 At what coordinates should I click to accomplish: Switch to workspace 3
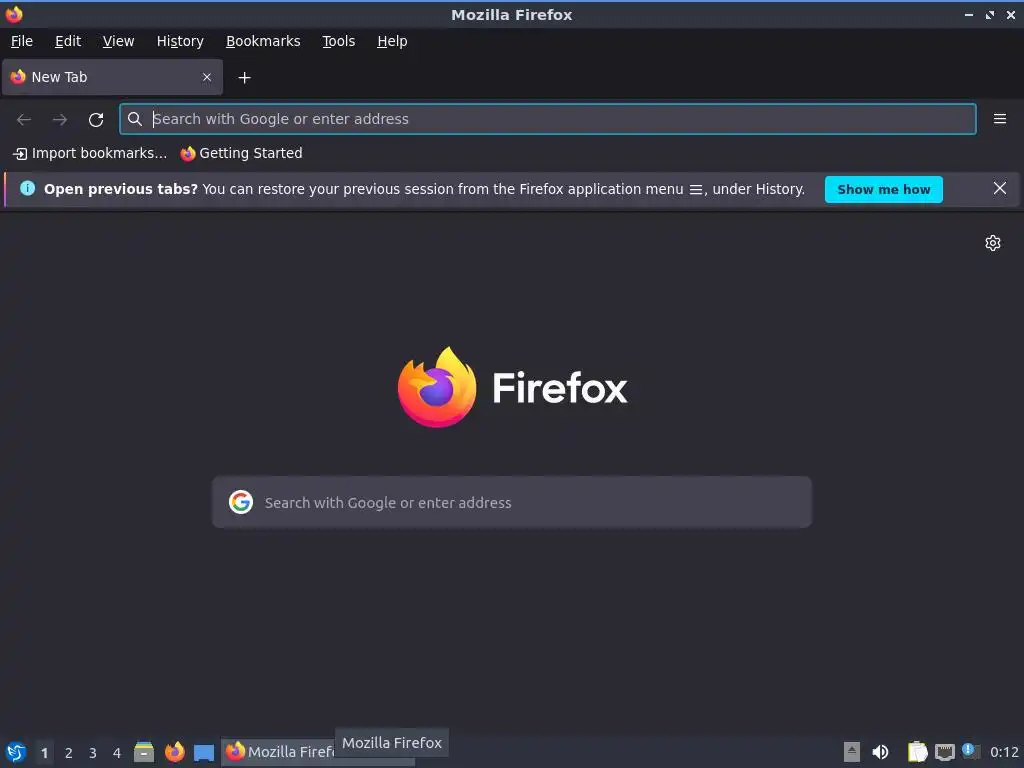[x=93, y=753]
